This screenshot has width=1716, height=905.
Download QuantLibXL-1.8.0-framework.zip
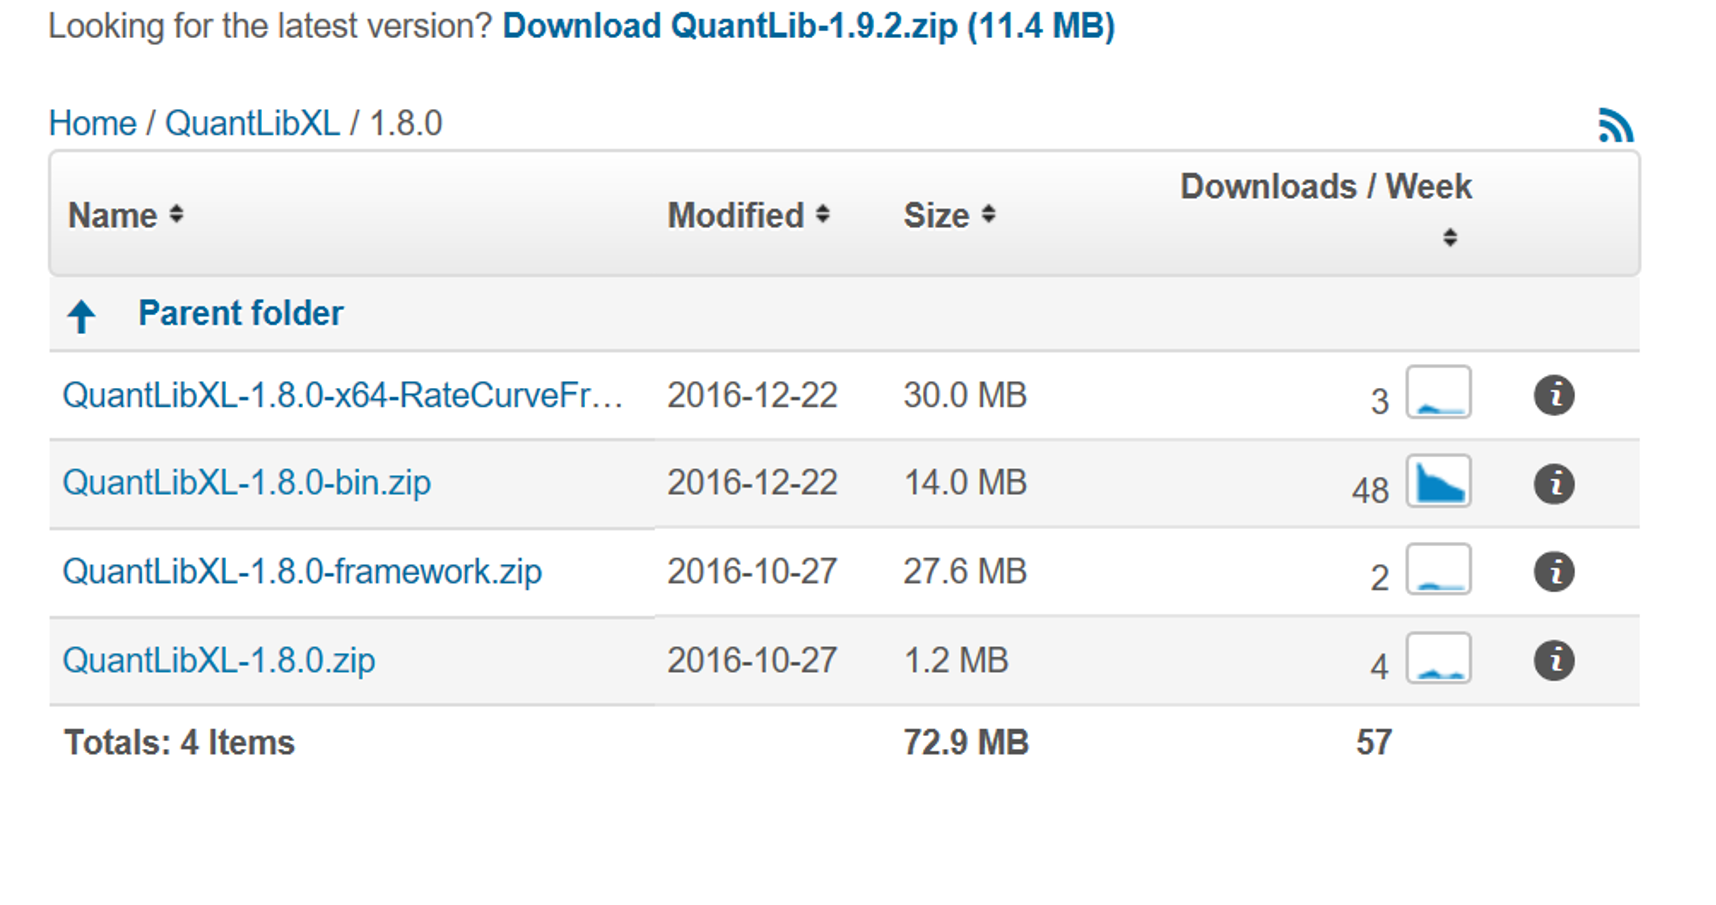302,572
